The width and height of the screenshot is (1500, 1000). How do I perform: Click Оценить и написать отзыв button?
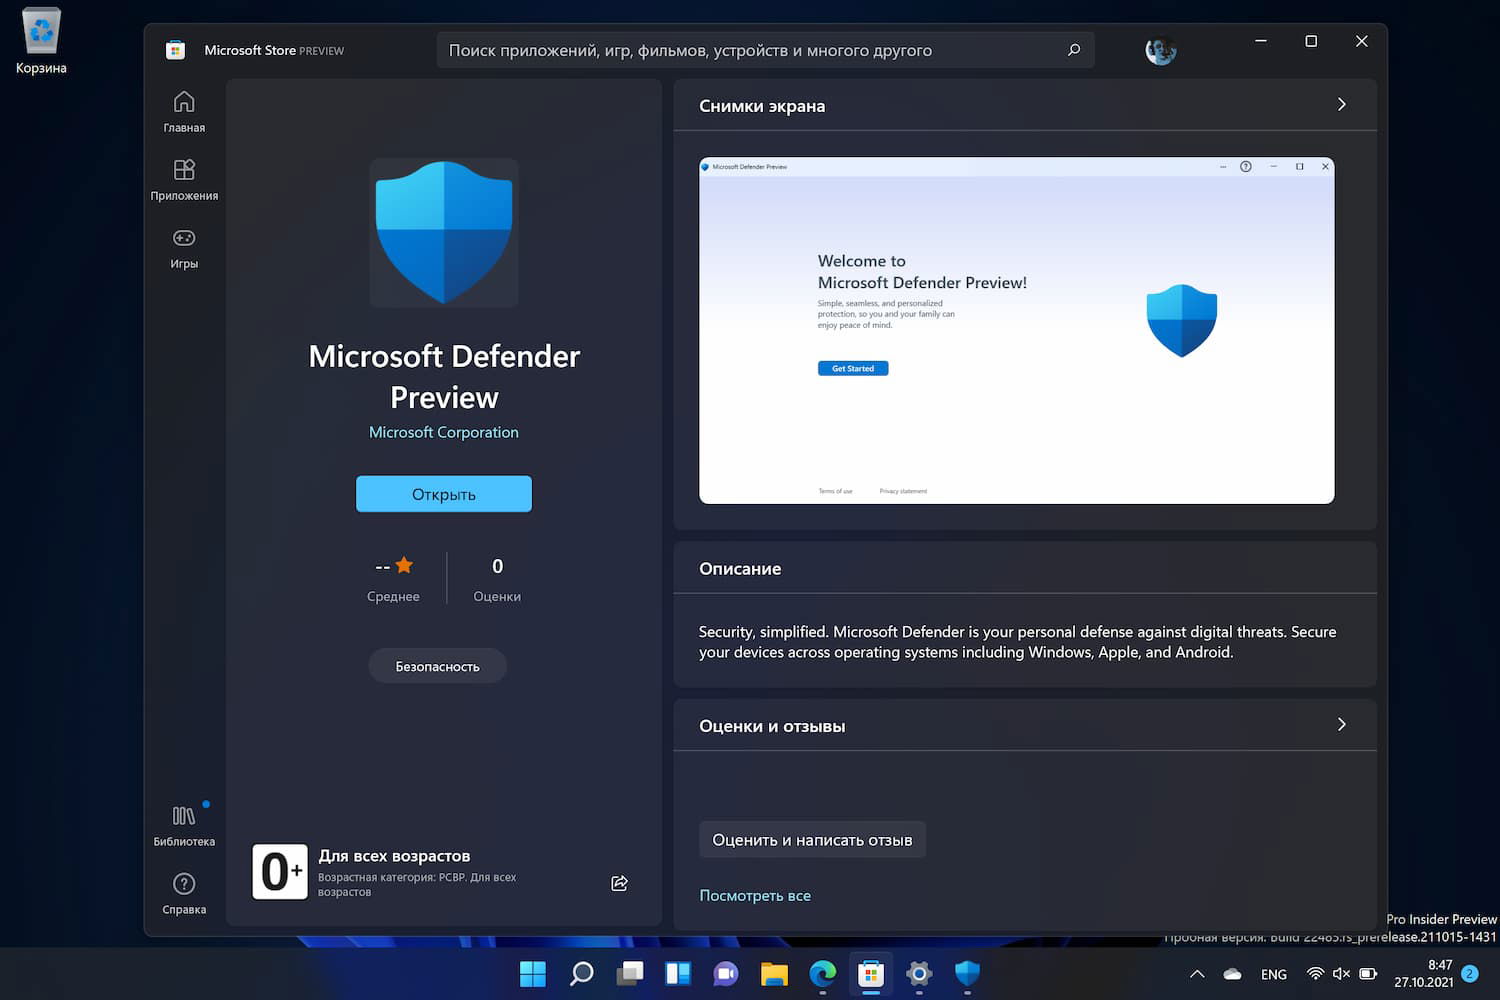[x=812, y=840]
